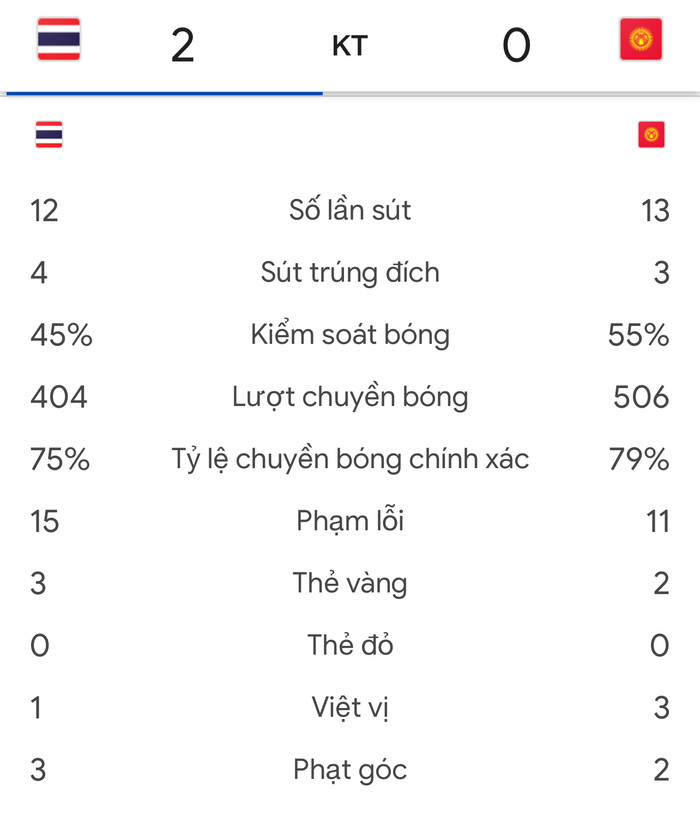Viewport: 700px width, 824px height.
Task: Click the Thailand flag icon at the top
Action: 55,40
